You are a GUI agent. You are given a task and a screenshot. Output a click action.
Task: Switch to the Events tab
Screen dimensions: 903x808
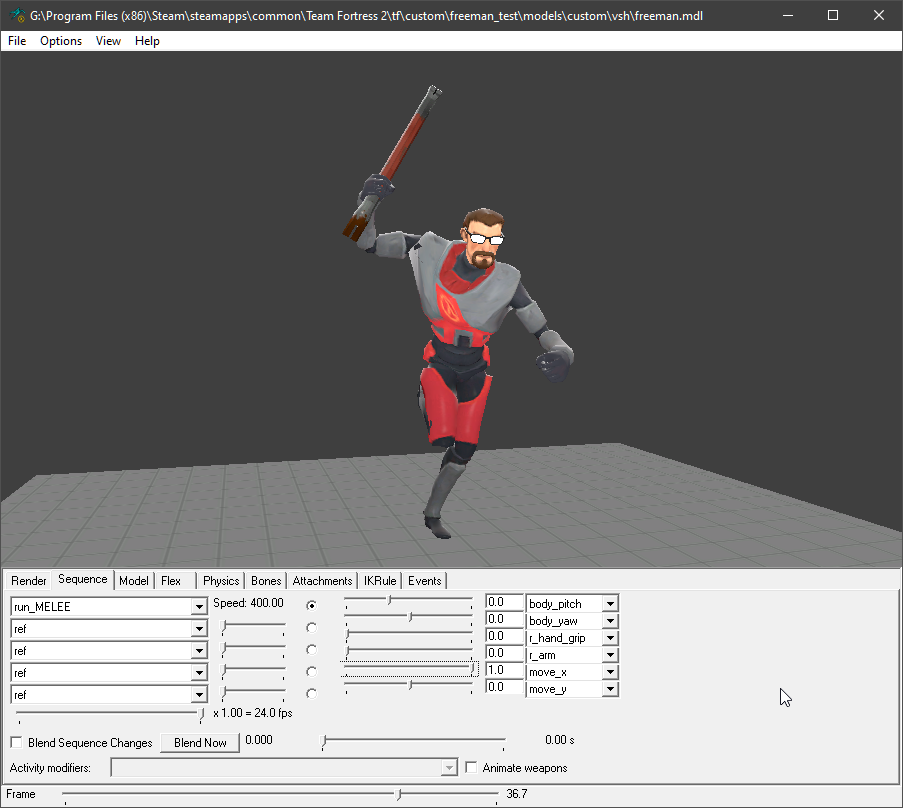(x=424, y=581)
